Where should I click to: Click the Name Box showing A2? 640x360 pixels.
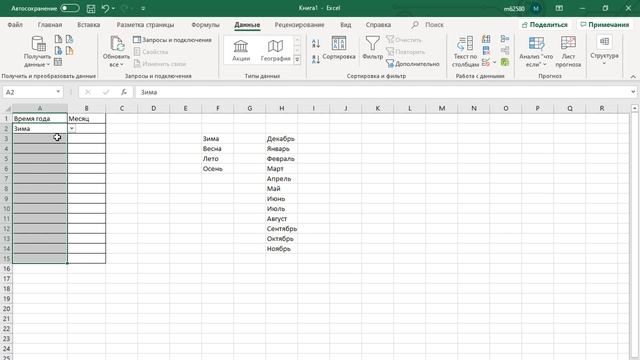coord(28,92)
